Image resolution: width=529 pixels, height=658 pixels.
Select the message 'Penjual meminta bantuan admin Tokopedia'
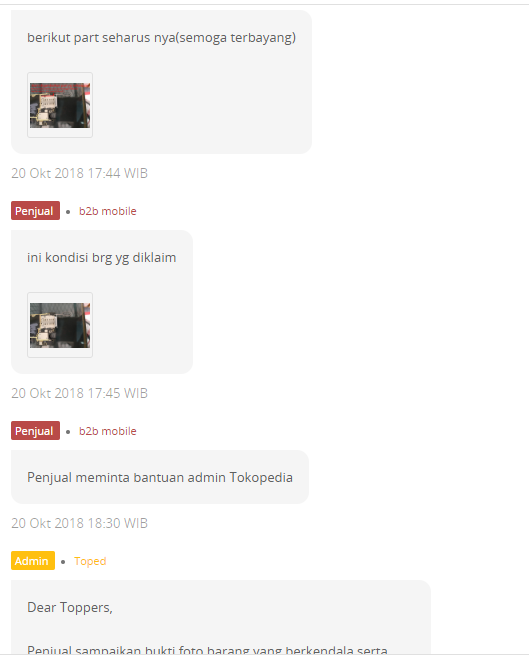pyautogui.click(x=160, y=478)
